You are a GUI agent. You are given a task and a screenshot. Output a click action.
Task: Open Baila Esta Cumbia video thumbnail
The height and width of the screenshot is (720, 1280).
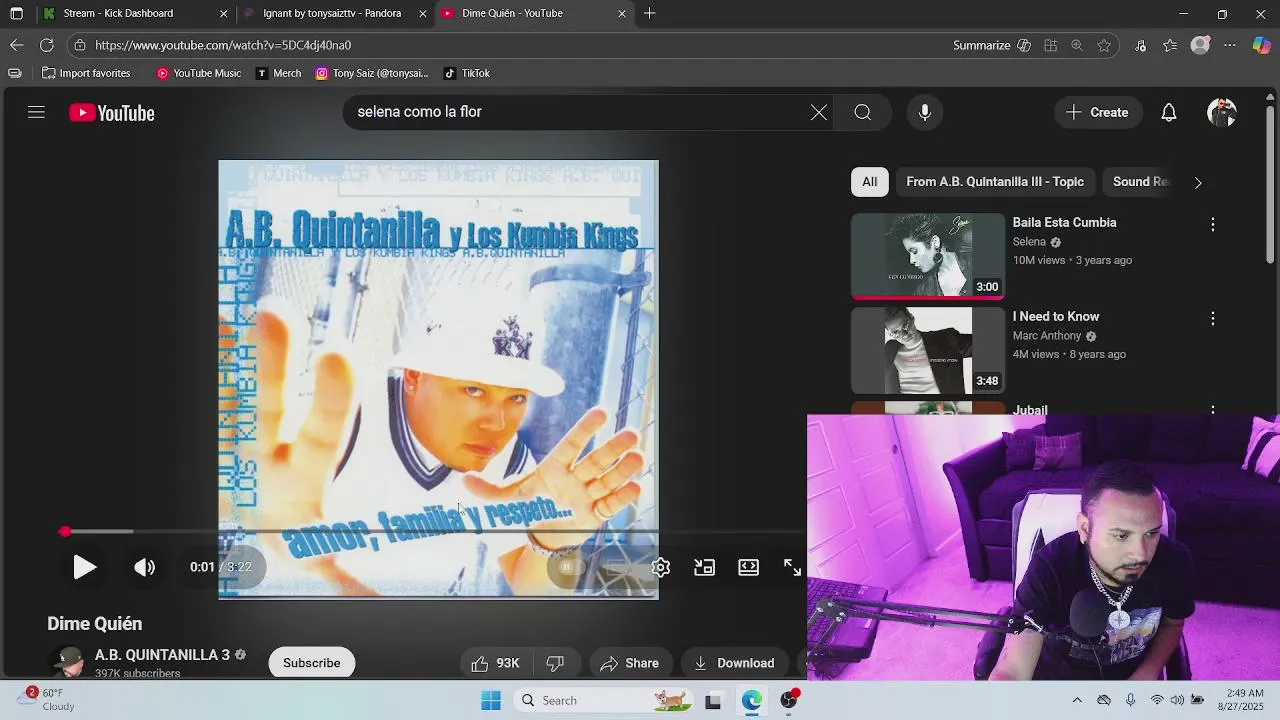pyautogui.click(x=927, y=256)
